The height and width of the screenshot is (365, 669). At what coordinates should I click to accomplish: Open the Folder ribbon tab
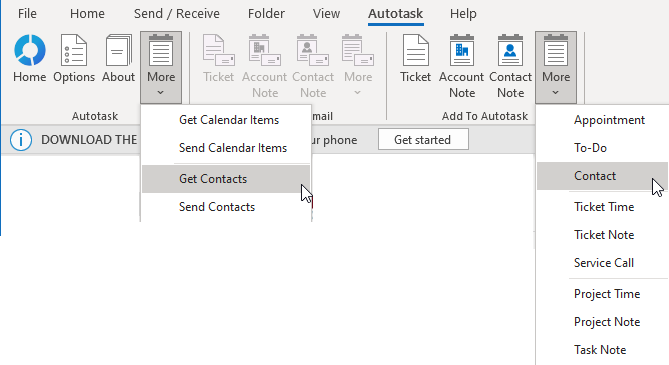click(x=266, y=14)
